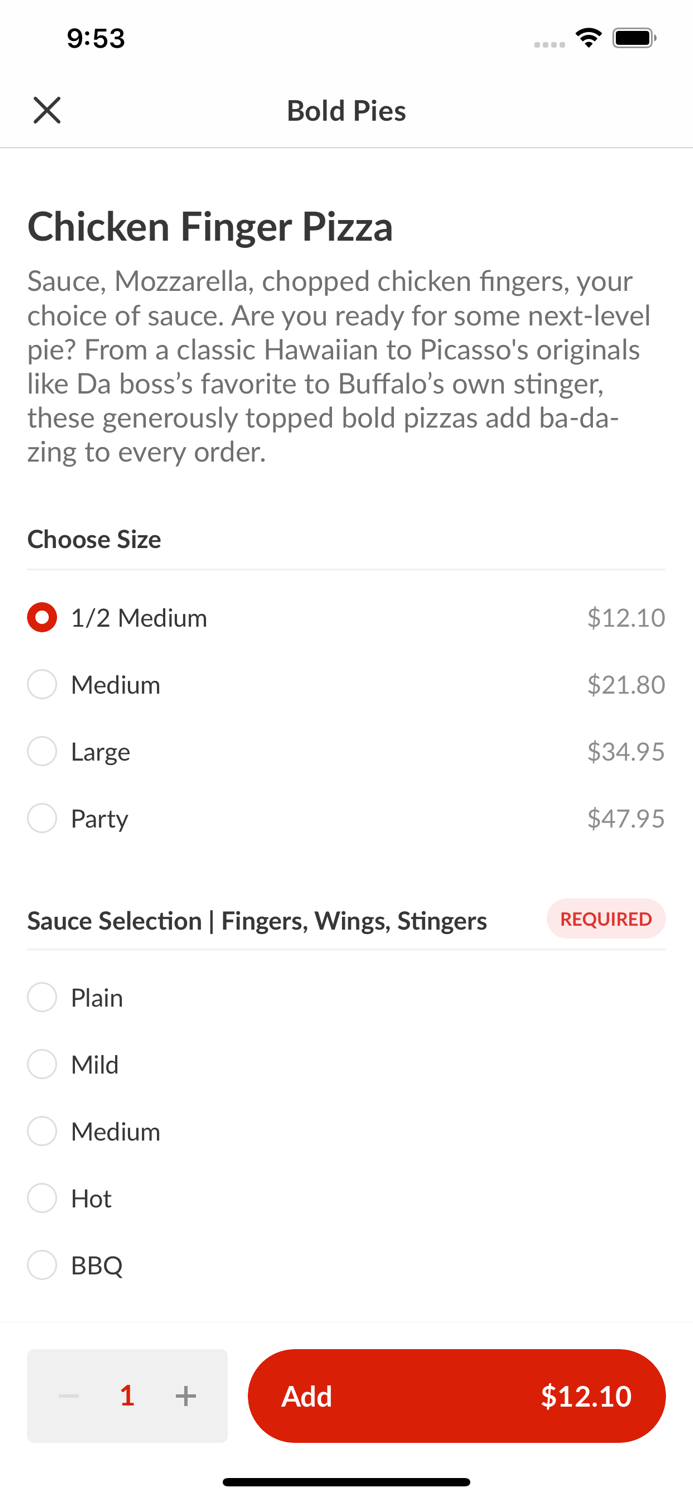Tap the quantity count showing 1
Viewport: 693px width, 1500px height.
[127, 1396]
